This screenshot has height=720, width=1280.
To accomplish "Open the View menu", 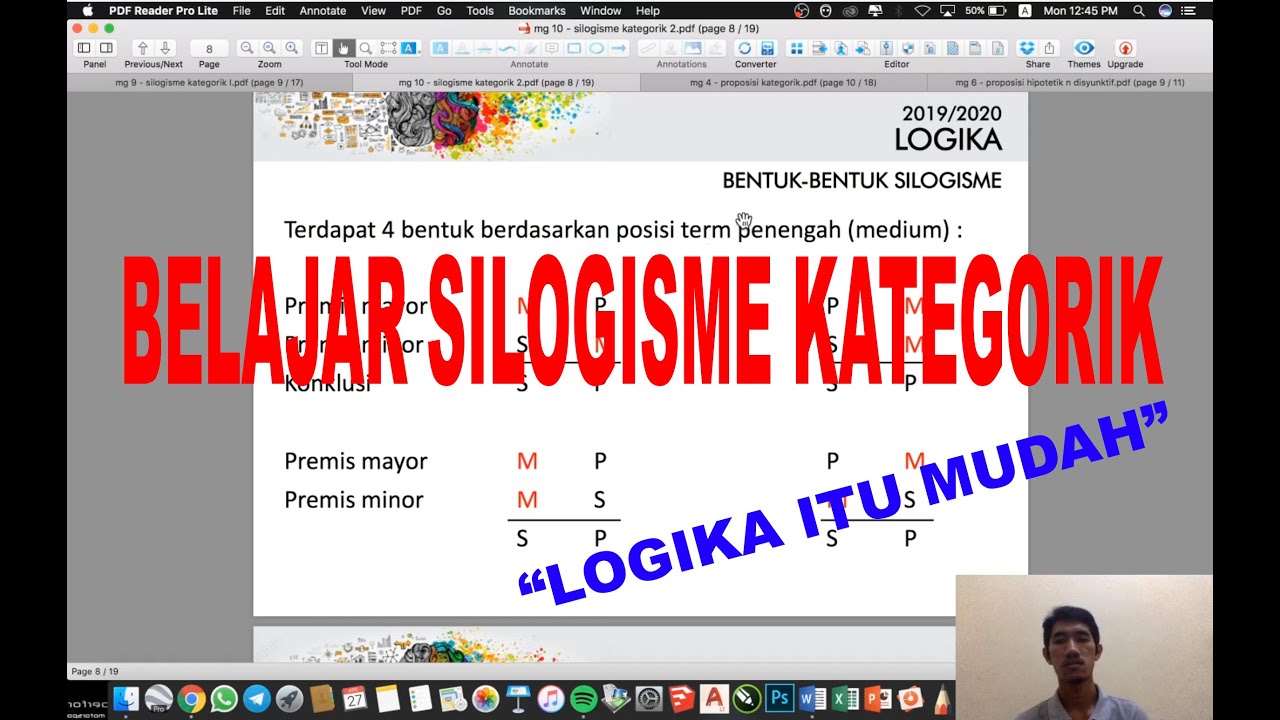I will coord(374,10).
